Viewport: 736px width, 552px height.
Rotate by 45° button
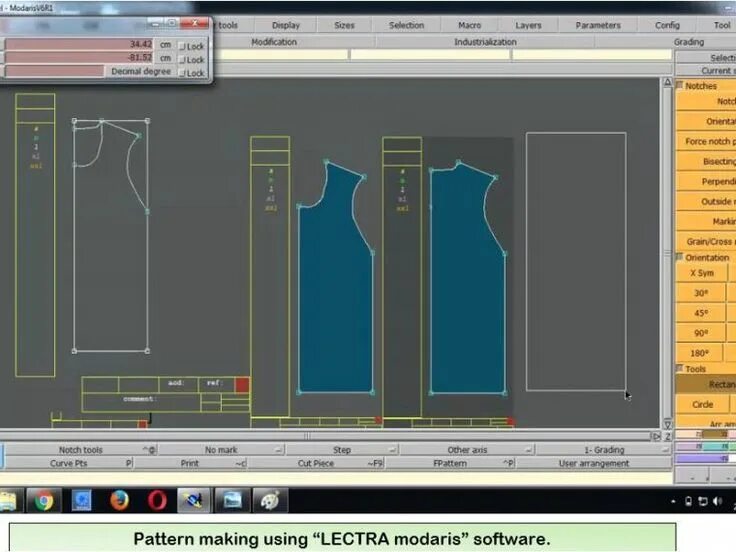[x=701, y=313]
